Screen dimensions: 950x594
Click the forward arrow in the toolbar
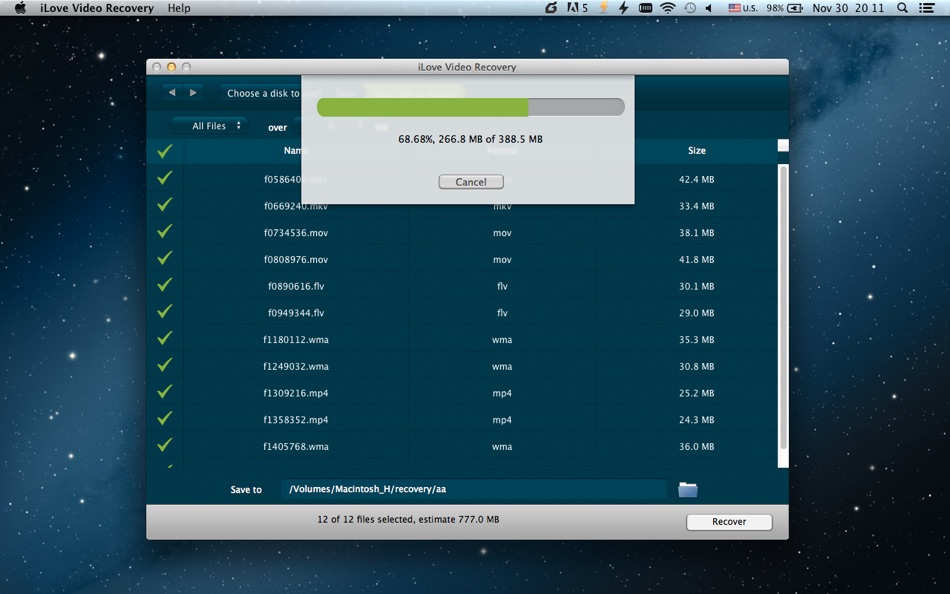[193, 93]
